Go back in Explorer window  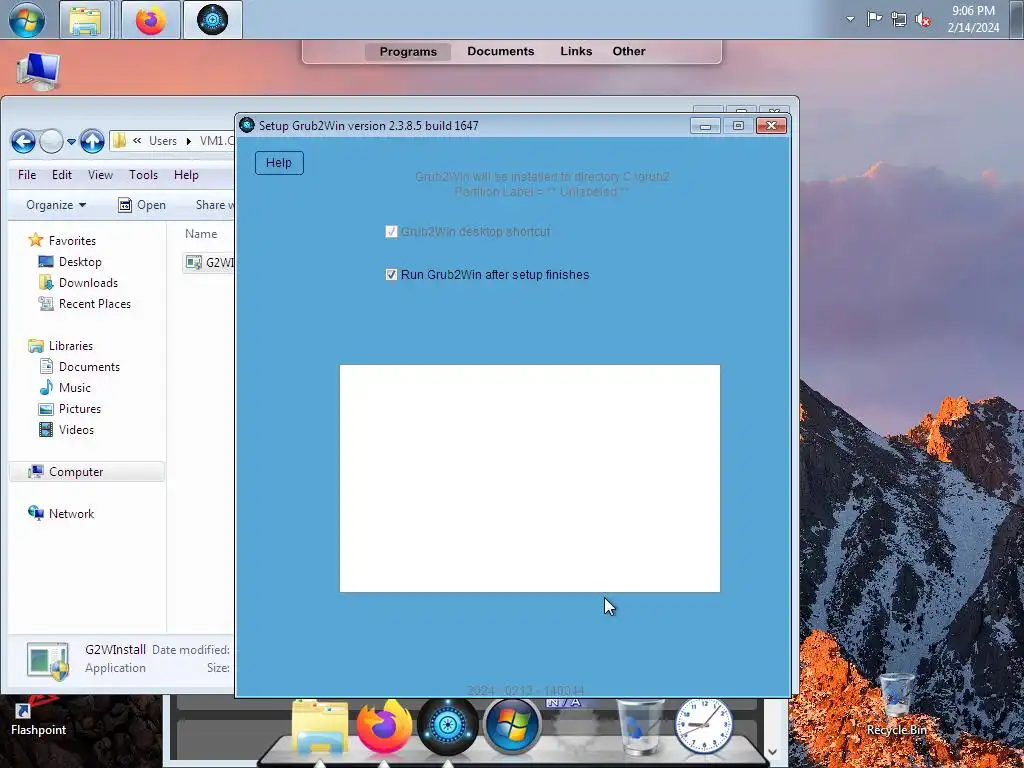point(23,141)
